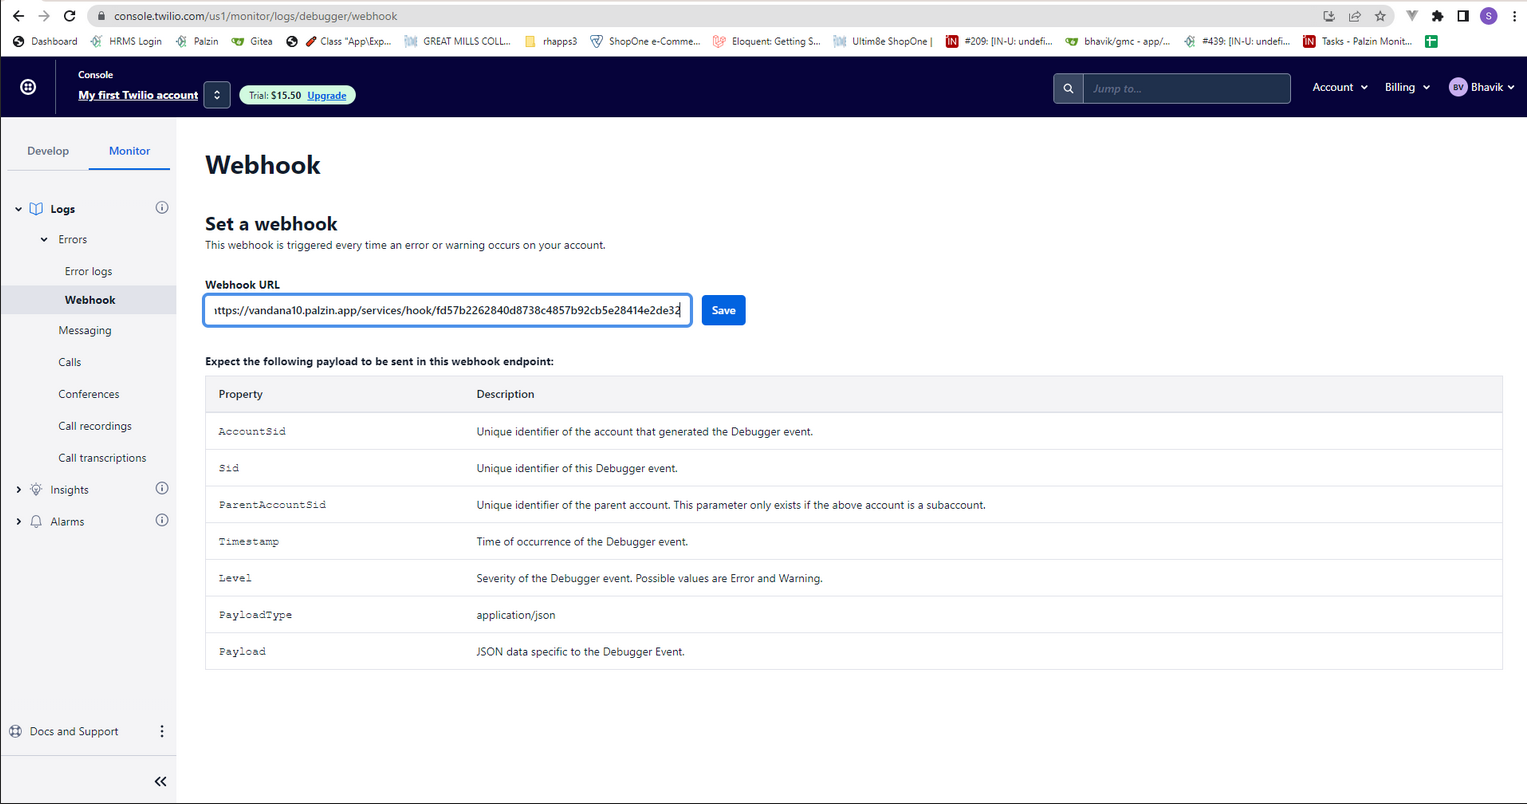1527x804 pixels.
Task: Open Calls logs
Action: tap(69, 362)
